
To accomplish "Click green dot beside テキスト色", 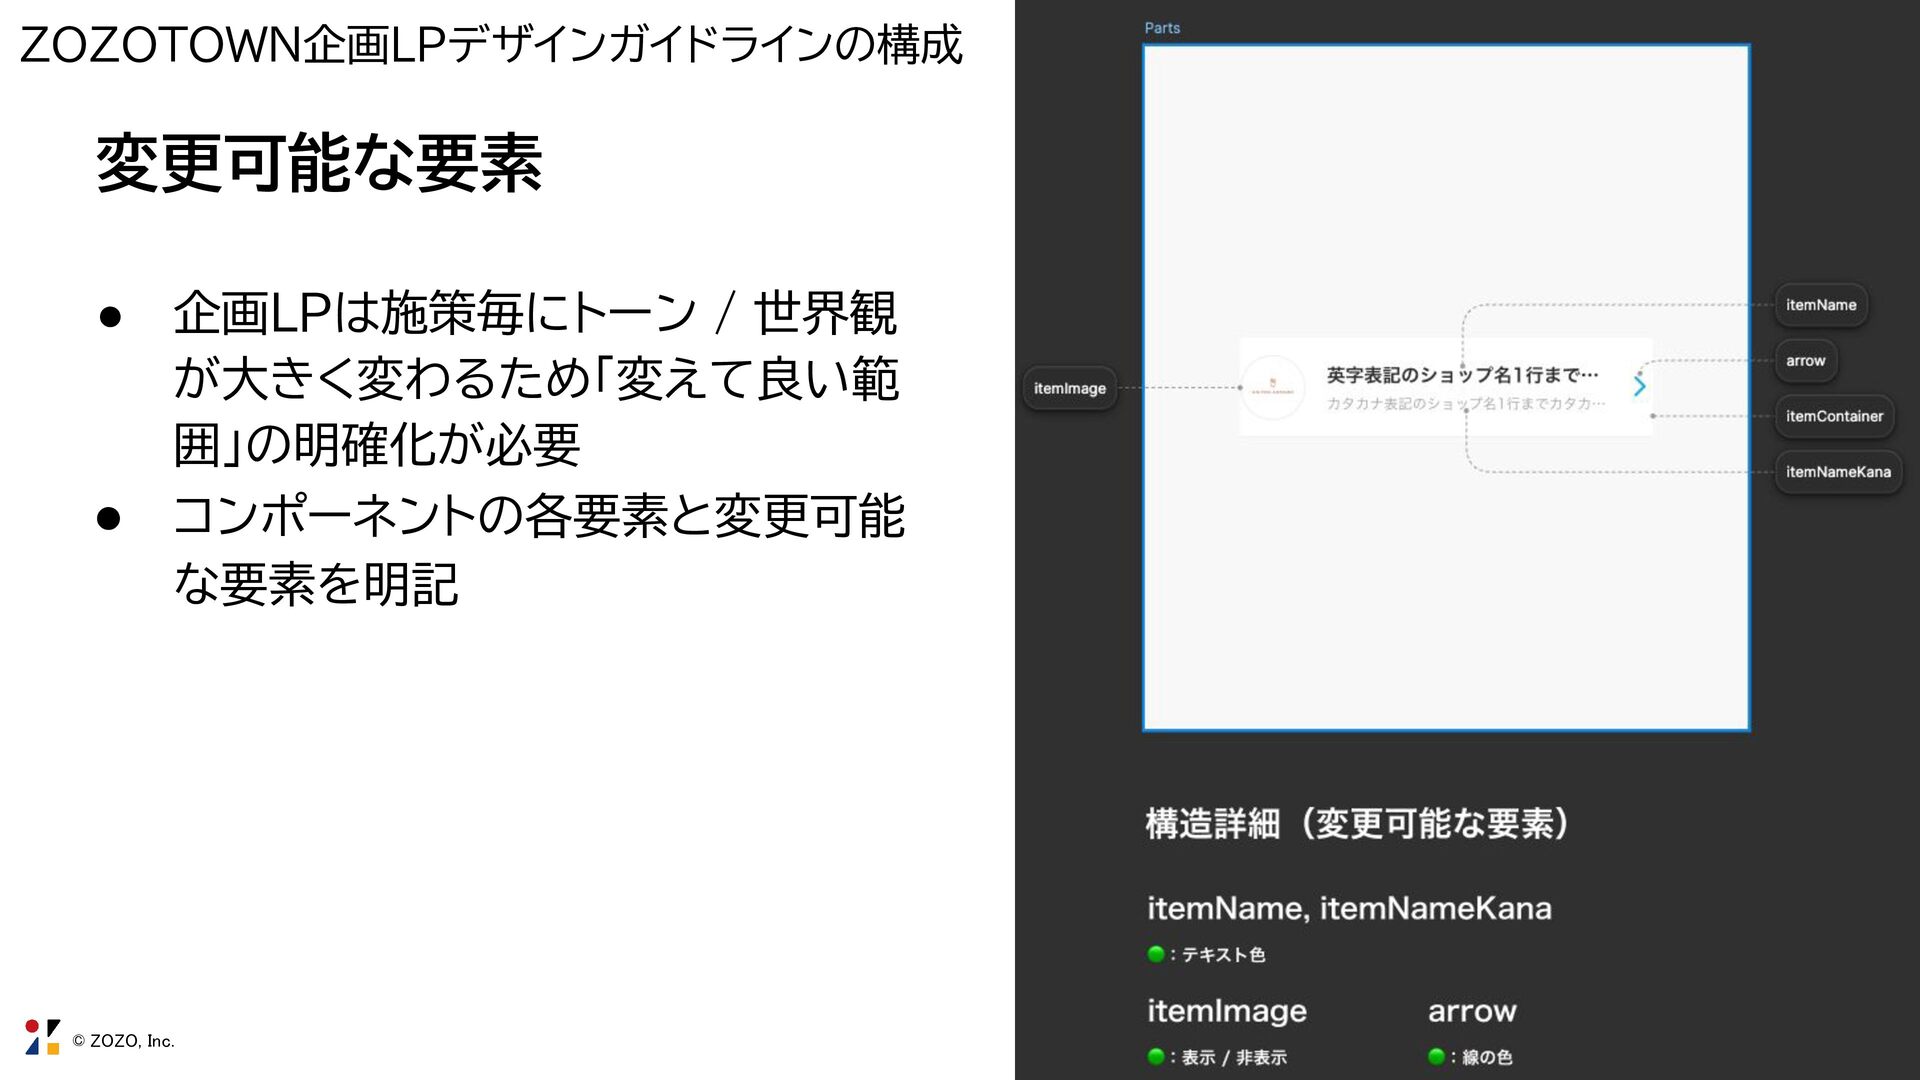I will (1156, 954).
